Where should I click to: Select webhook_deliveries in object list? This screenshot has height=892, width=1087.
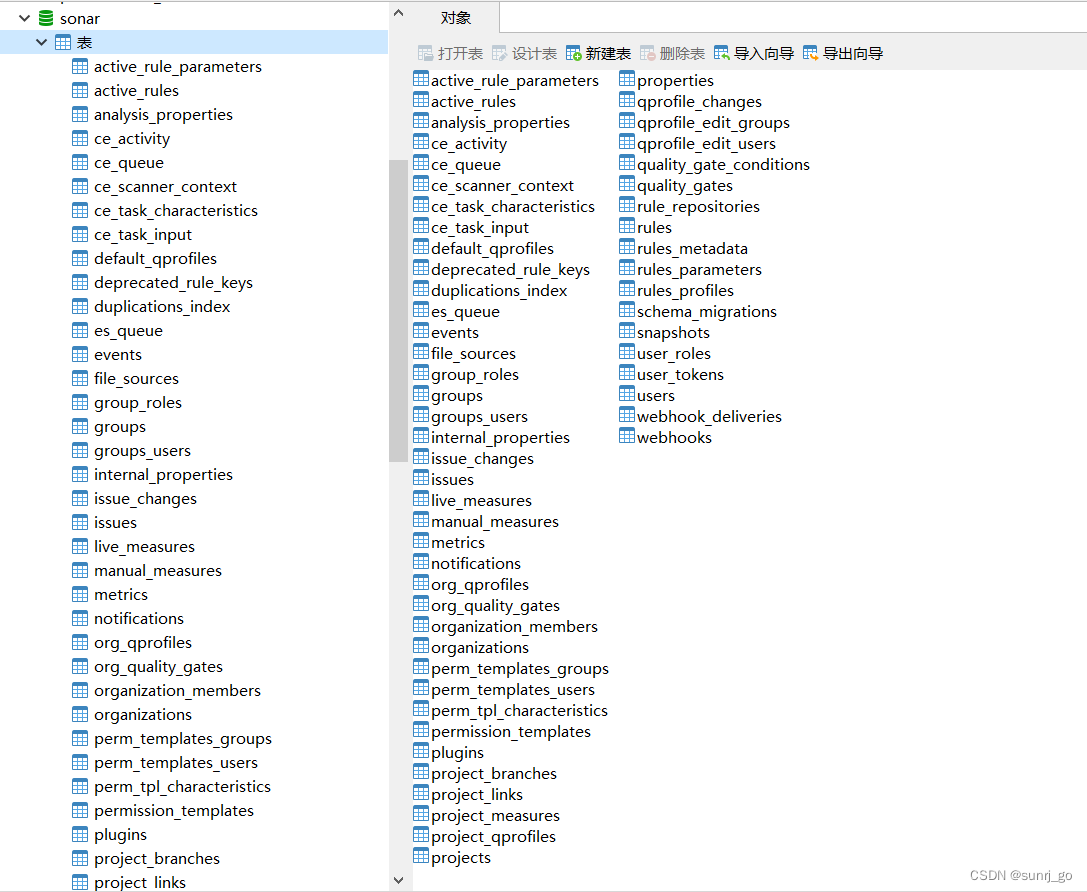click(x=709, y=417)
